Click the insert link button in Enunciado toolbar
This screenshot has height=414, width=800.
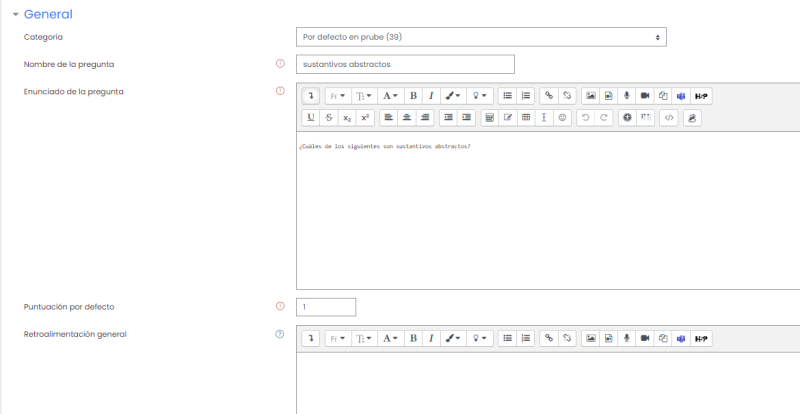pos(548,96)
